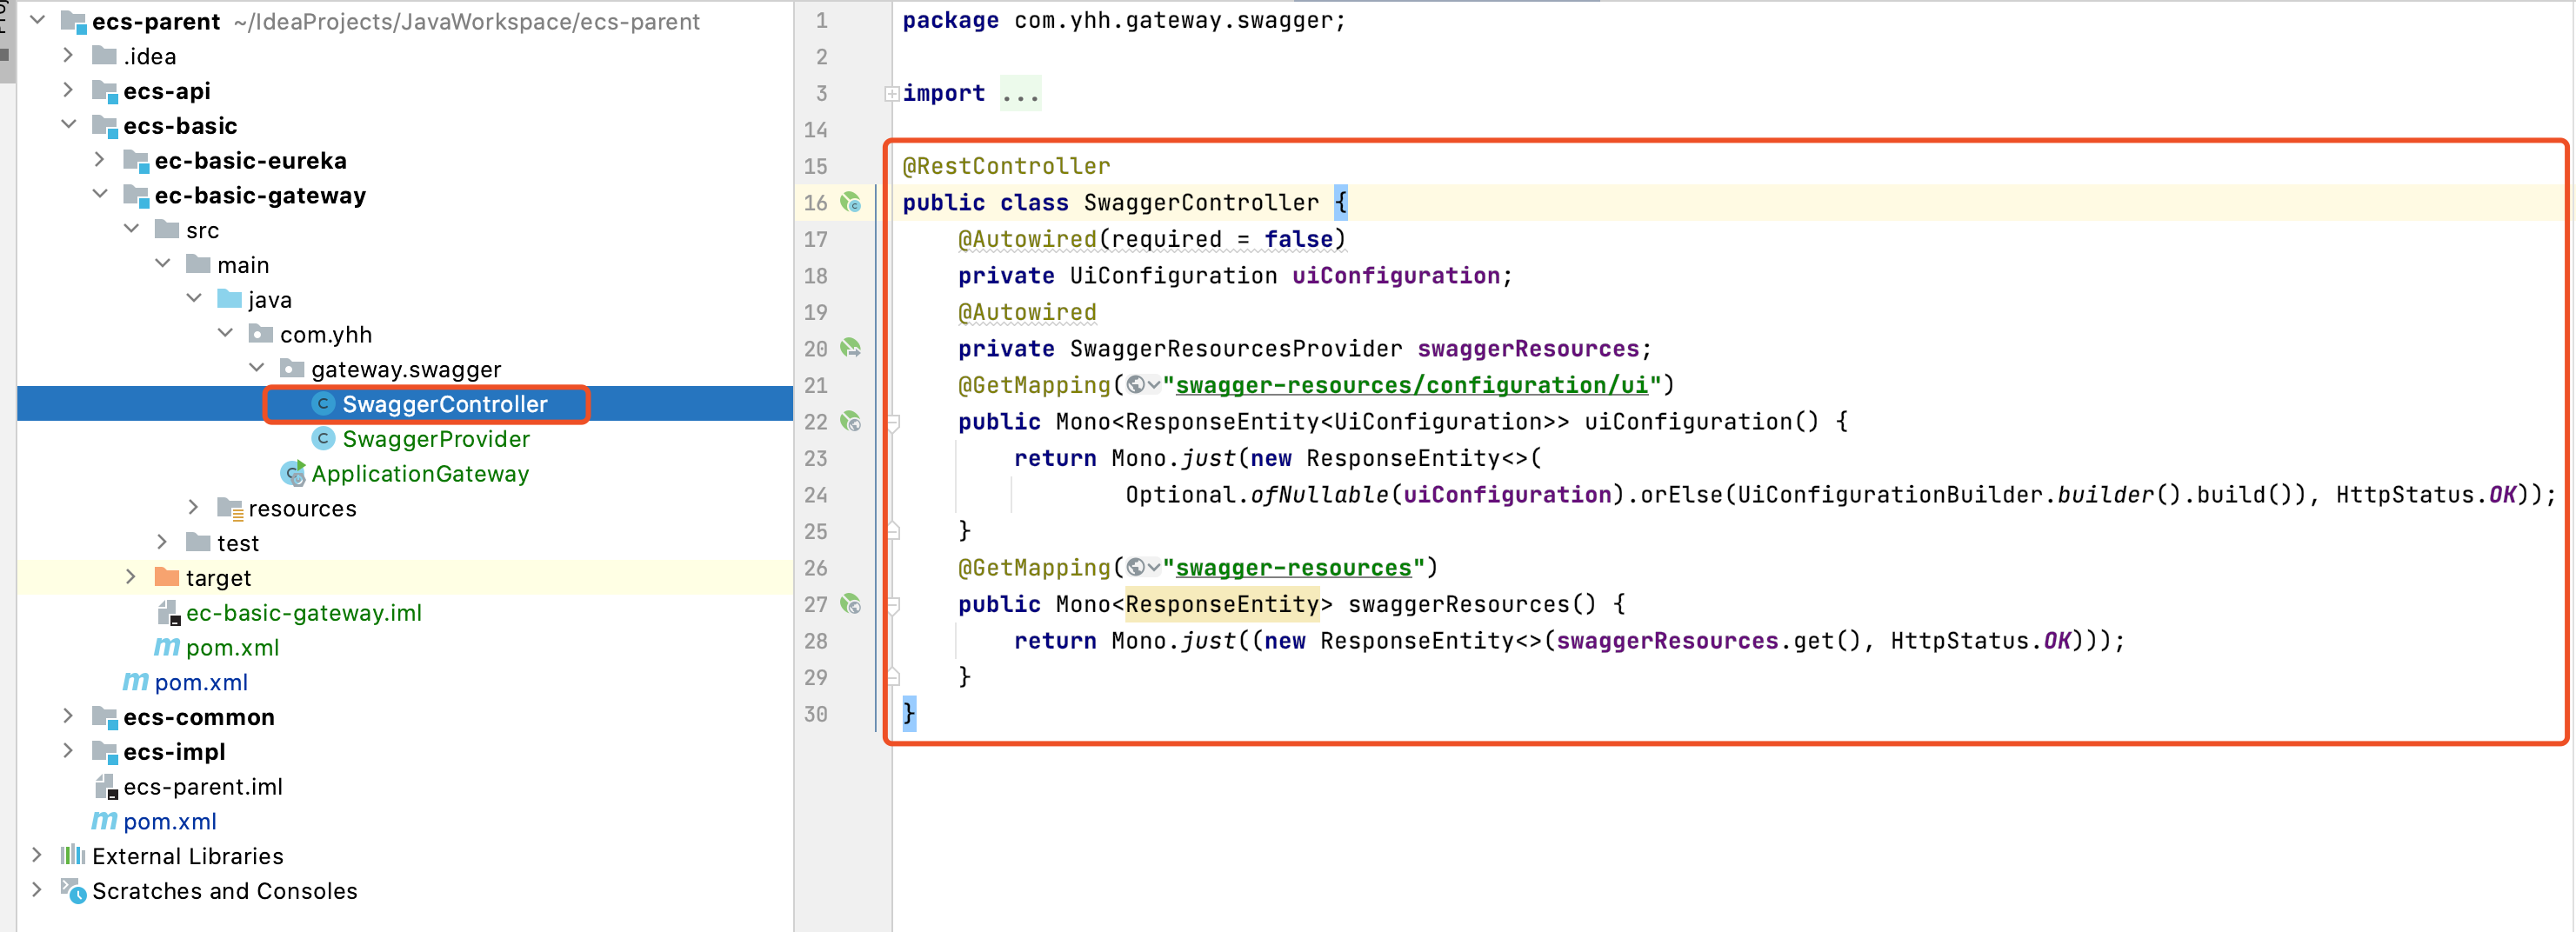
Task: Click the SwaggerController class icon in tree
Action: point(323,404)
